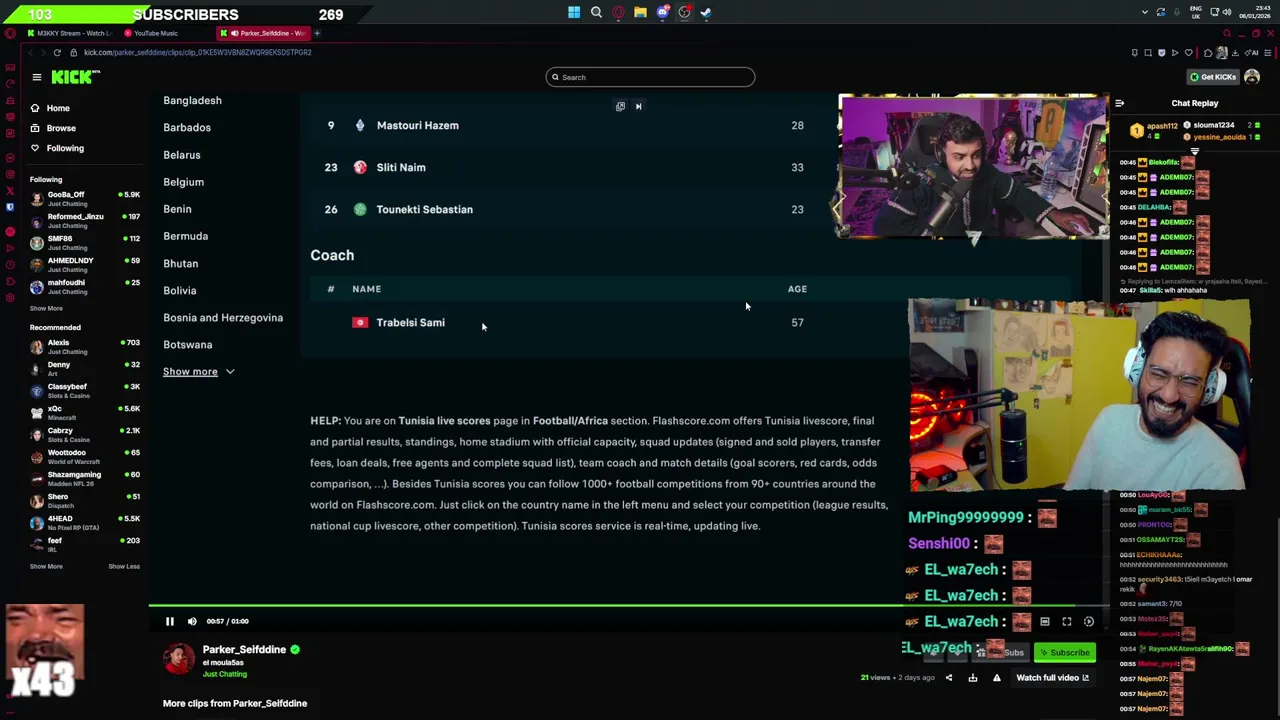Screen dimensions: 1280x720
Task: Collapse the Chat Replay panel
Action: (x=1119, y=103)
